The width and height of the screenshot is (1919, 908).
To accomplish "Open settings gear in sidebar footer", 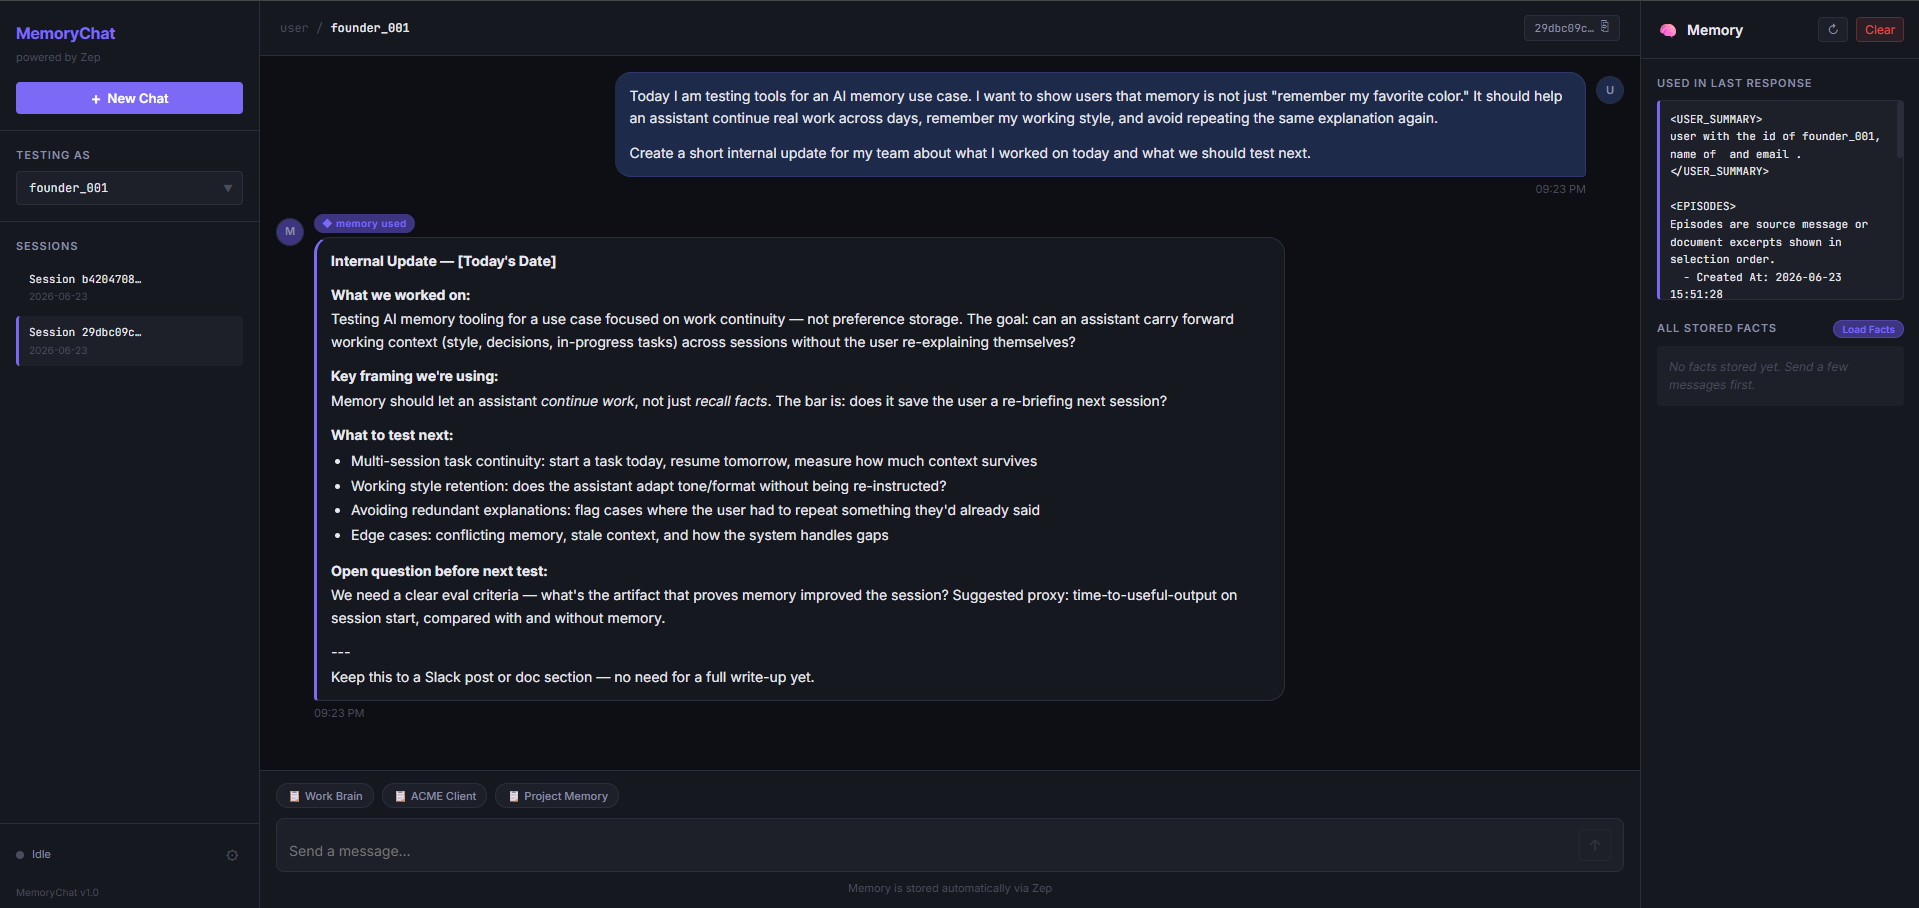I will (x=232, y=855).
